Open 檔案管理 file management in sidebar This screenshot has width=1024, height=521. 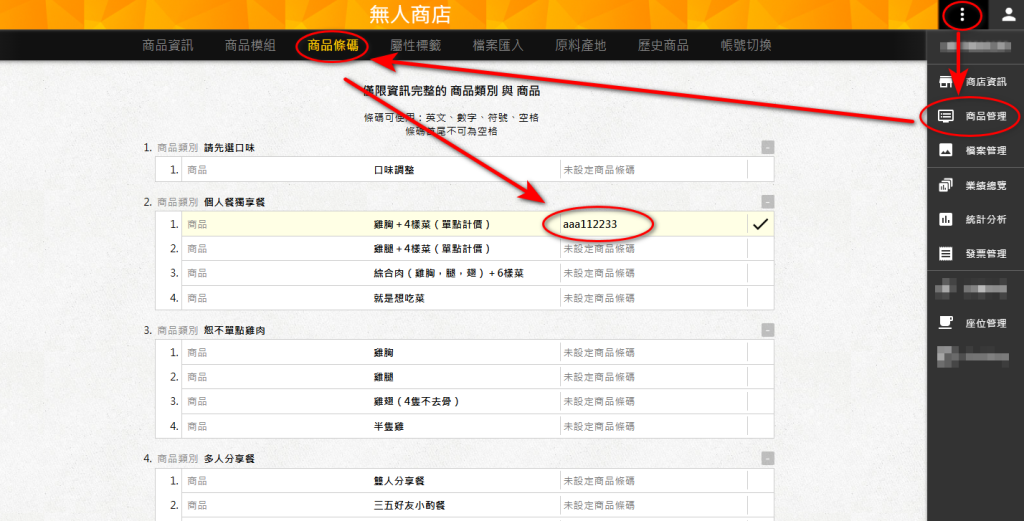click(x=975, y=150)
